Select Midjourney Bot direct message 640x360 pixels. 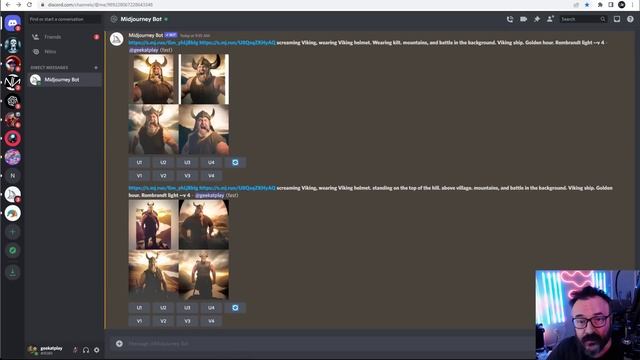[x=64, y=80]
